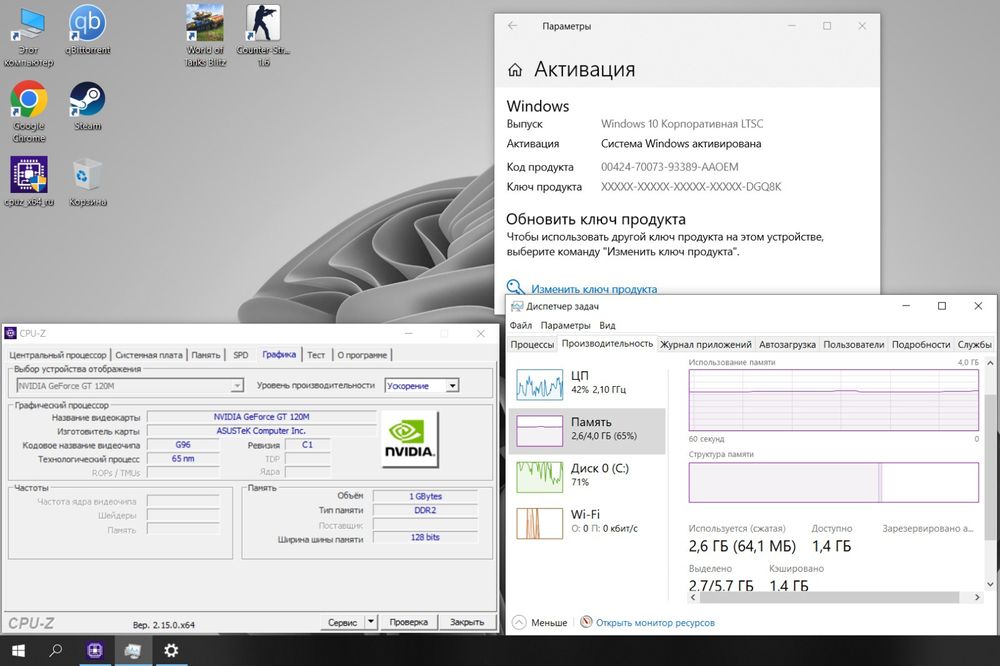
Task: Click the ASUSTeK Computer Inc. field
Action: [x=261, y=431]
